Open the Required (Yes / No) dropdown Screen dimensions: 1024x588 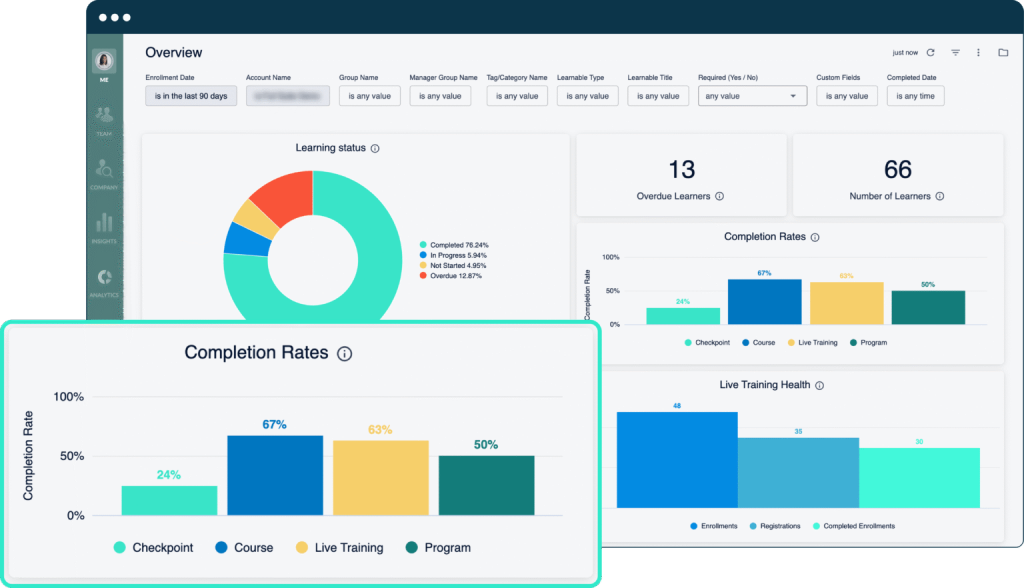752,95
